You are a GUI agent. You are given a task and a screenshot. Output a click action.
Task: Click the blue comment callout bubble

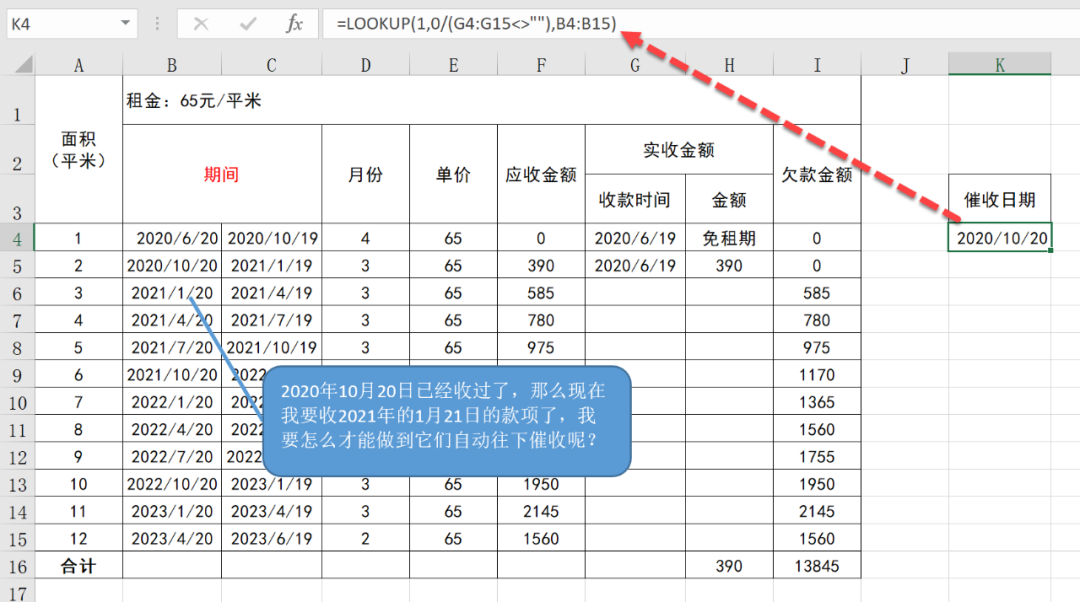click(x=447, y=420)
